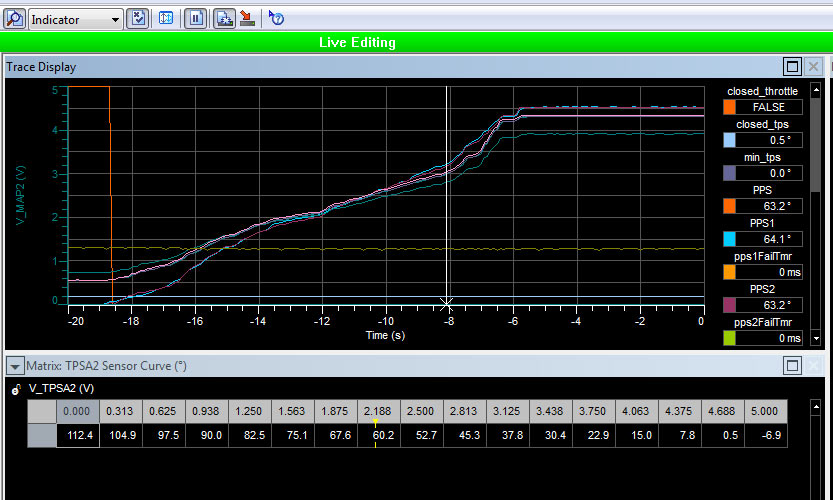The height and width of the screenshot is (500, 833).
Task: Click the Trace Display panel title
Action: [41, 67]
